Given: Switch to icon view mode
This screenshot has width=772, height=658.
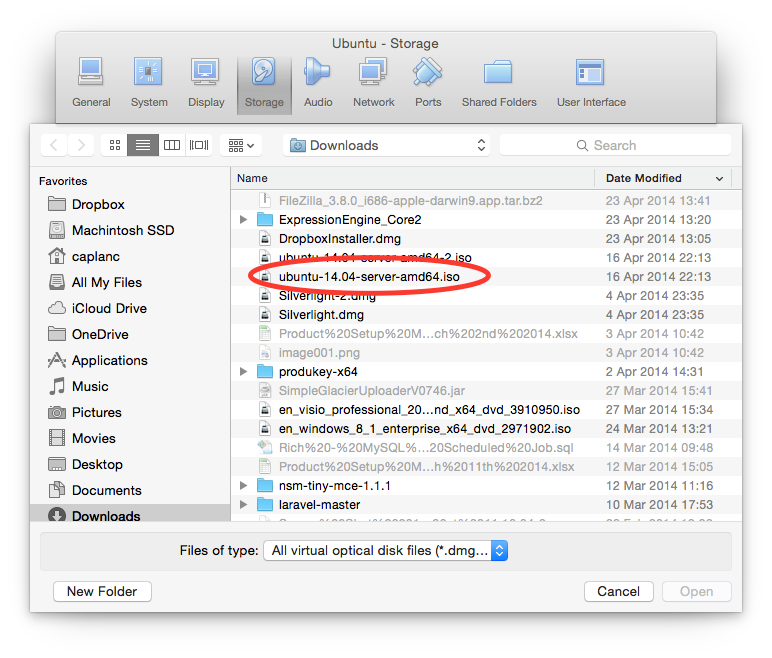Looking at the screenshot, I should 115,145.
